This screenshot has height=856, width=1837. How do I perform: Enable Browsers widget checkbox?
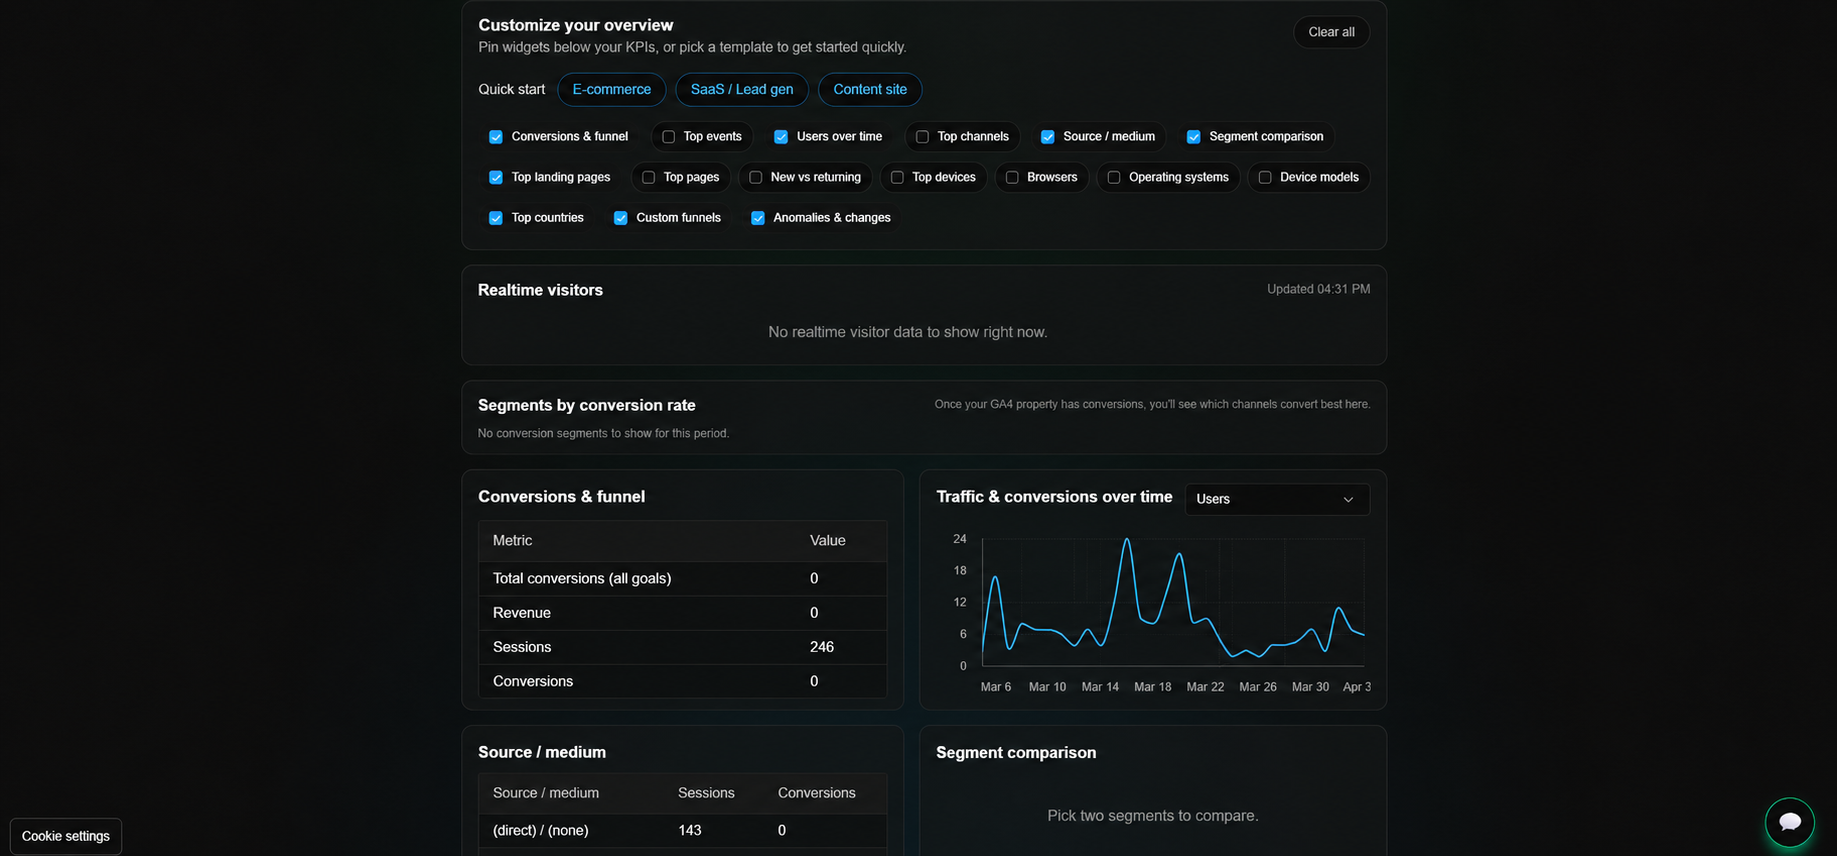click(x=1012, y=177)
